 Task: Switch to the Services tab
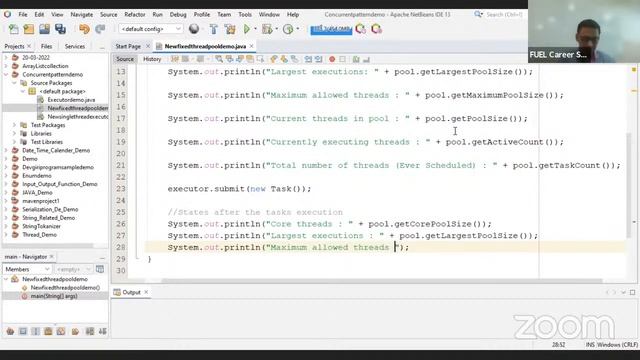point(75,46)
